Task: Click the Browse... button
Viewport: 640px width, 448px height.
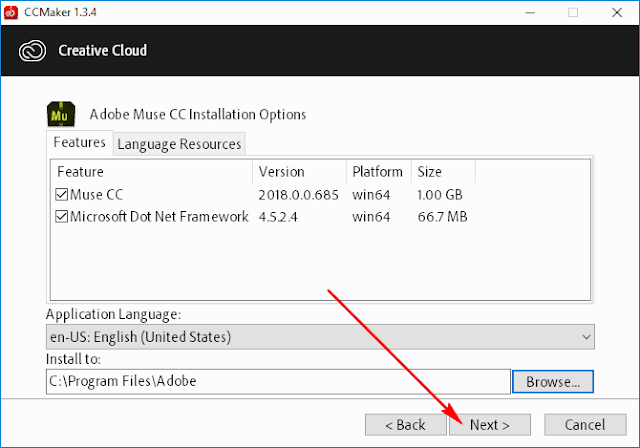Action: [x=553, y=382]
